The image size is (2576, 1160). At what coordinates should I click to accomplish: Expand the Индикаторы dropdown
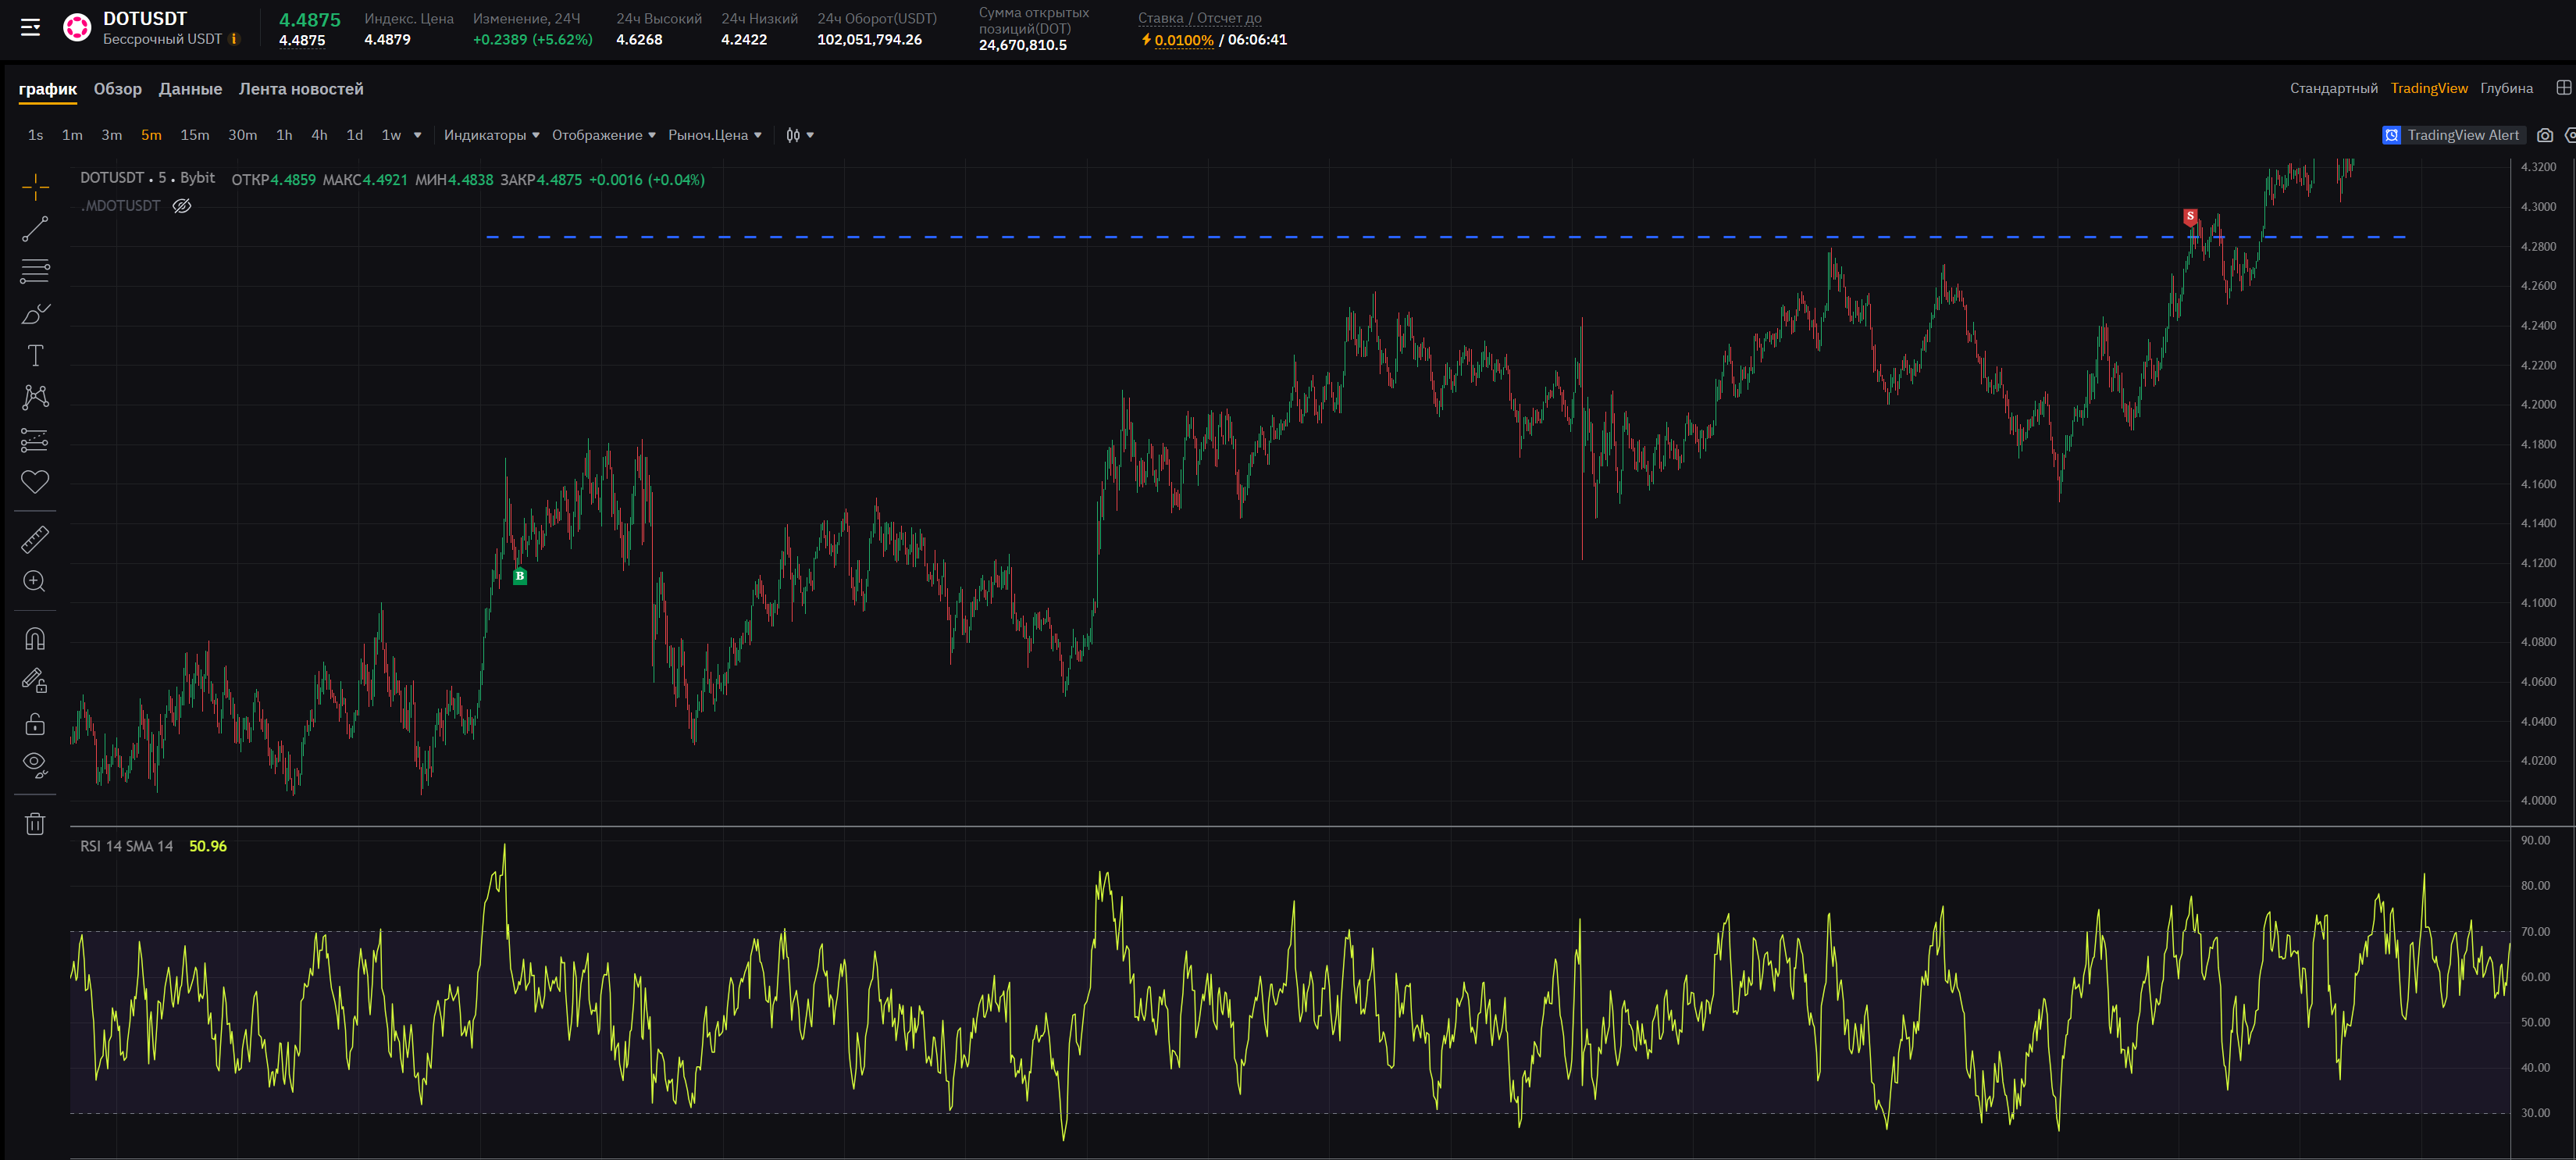click(x=491, y=135)
